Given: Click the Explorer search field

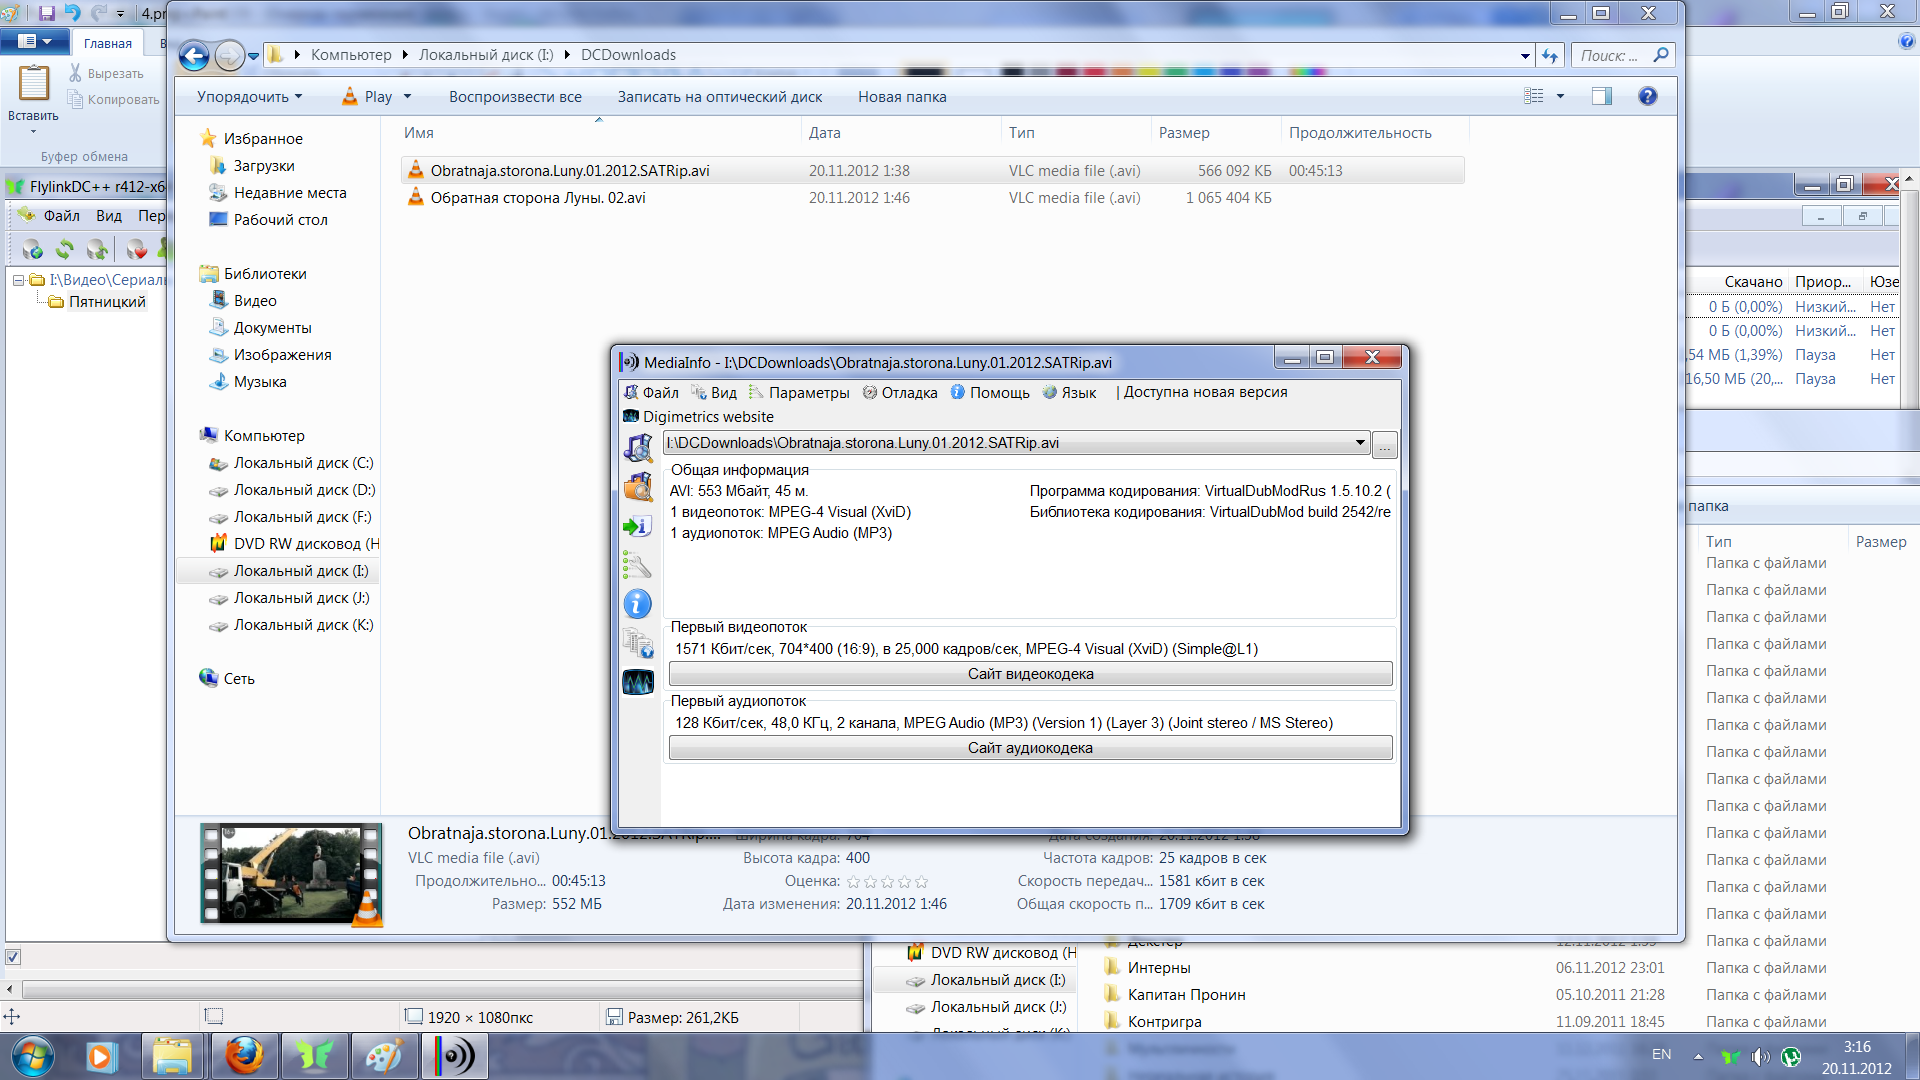Looking at the screenshot, I should coord(1622,56).
